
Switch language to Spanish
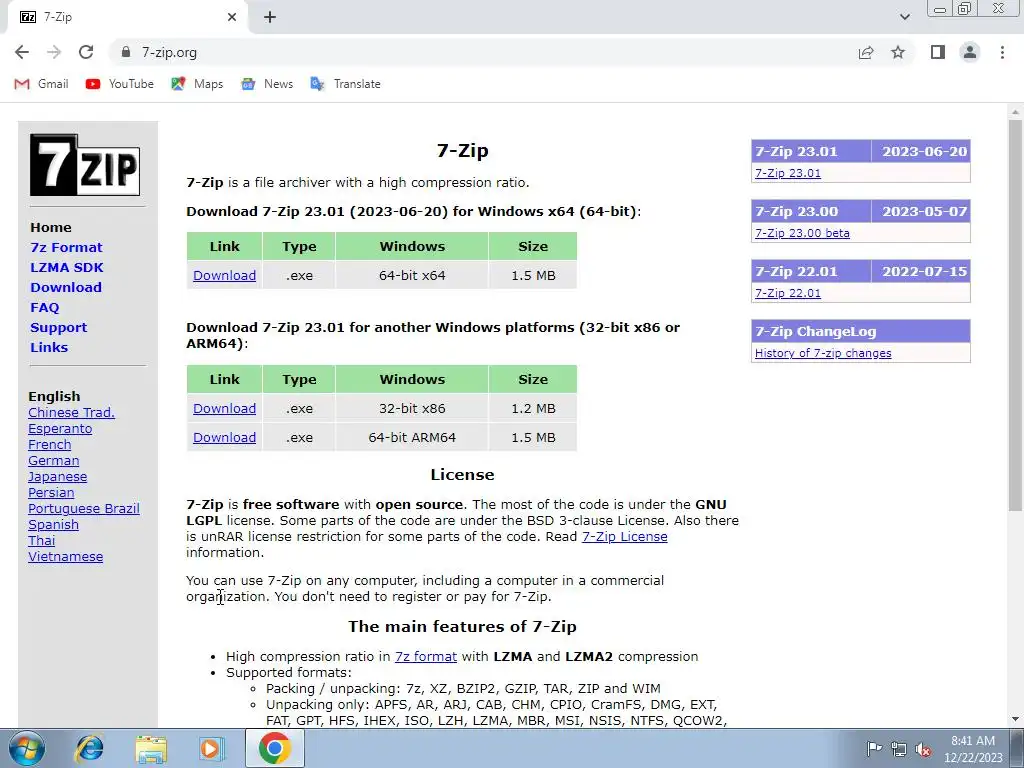coord(54,525)
